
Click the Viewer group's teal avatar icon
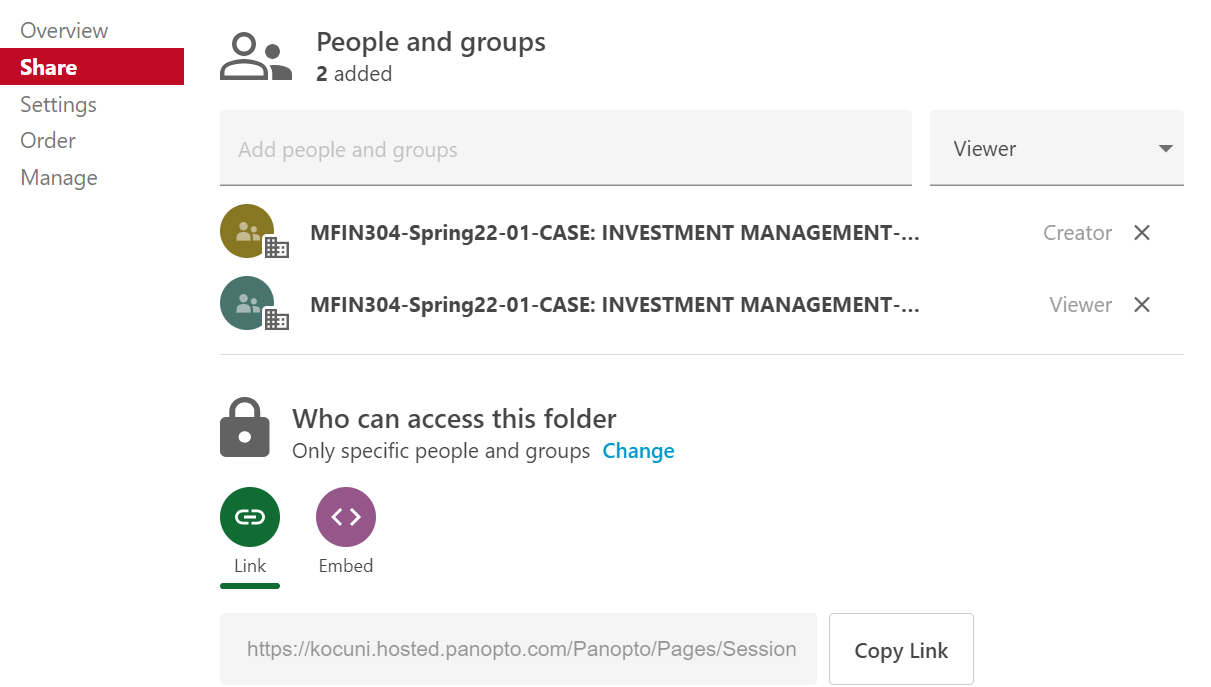pos(247,303)
